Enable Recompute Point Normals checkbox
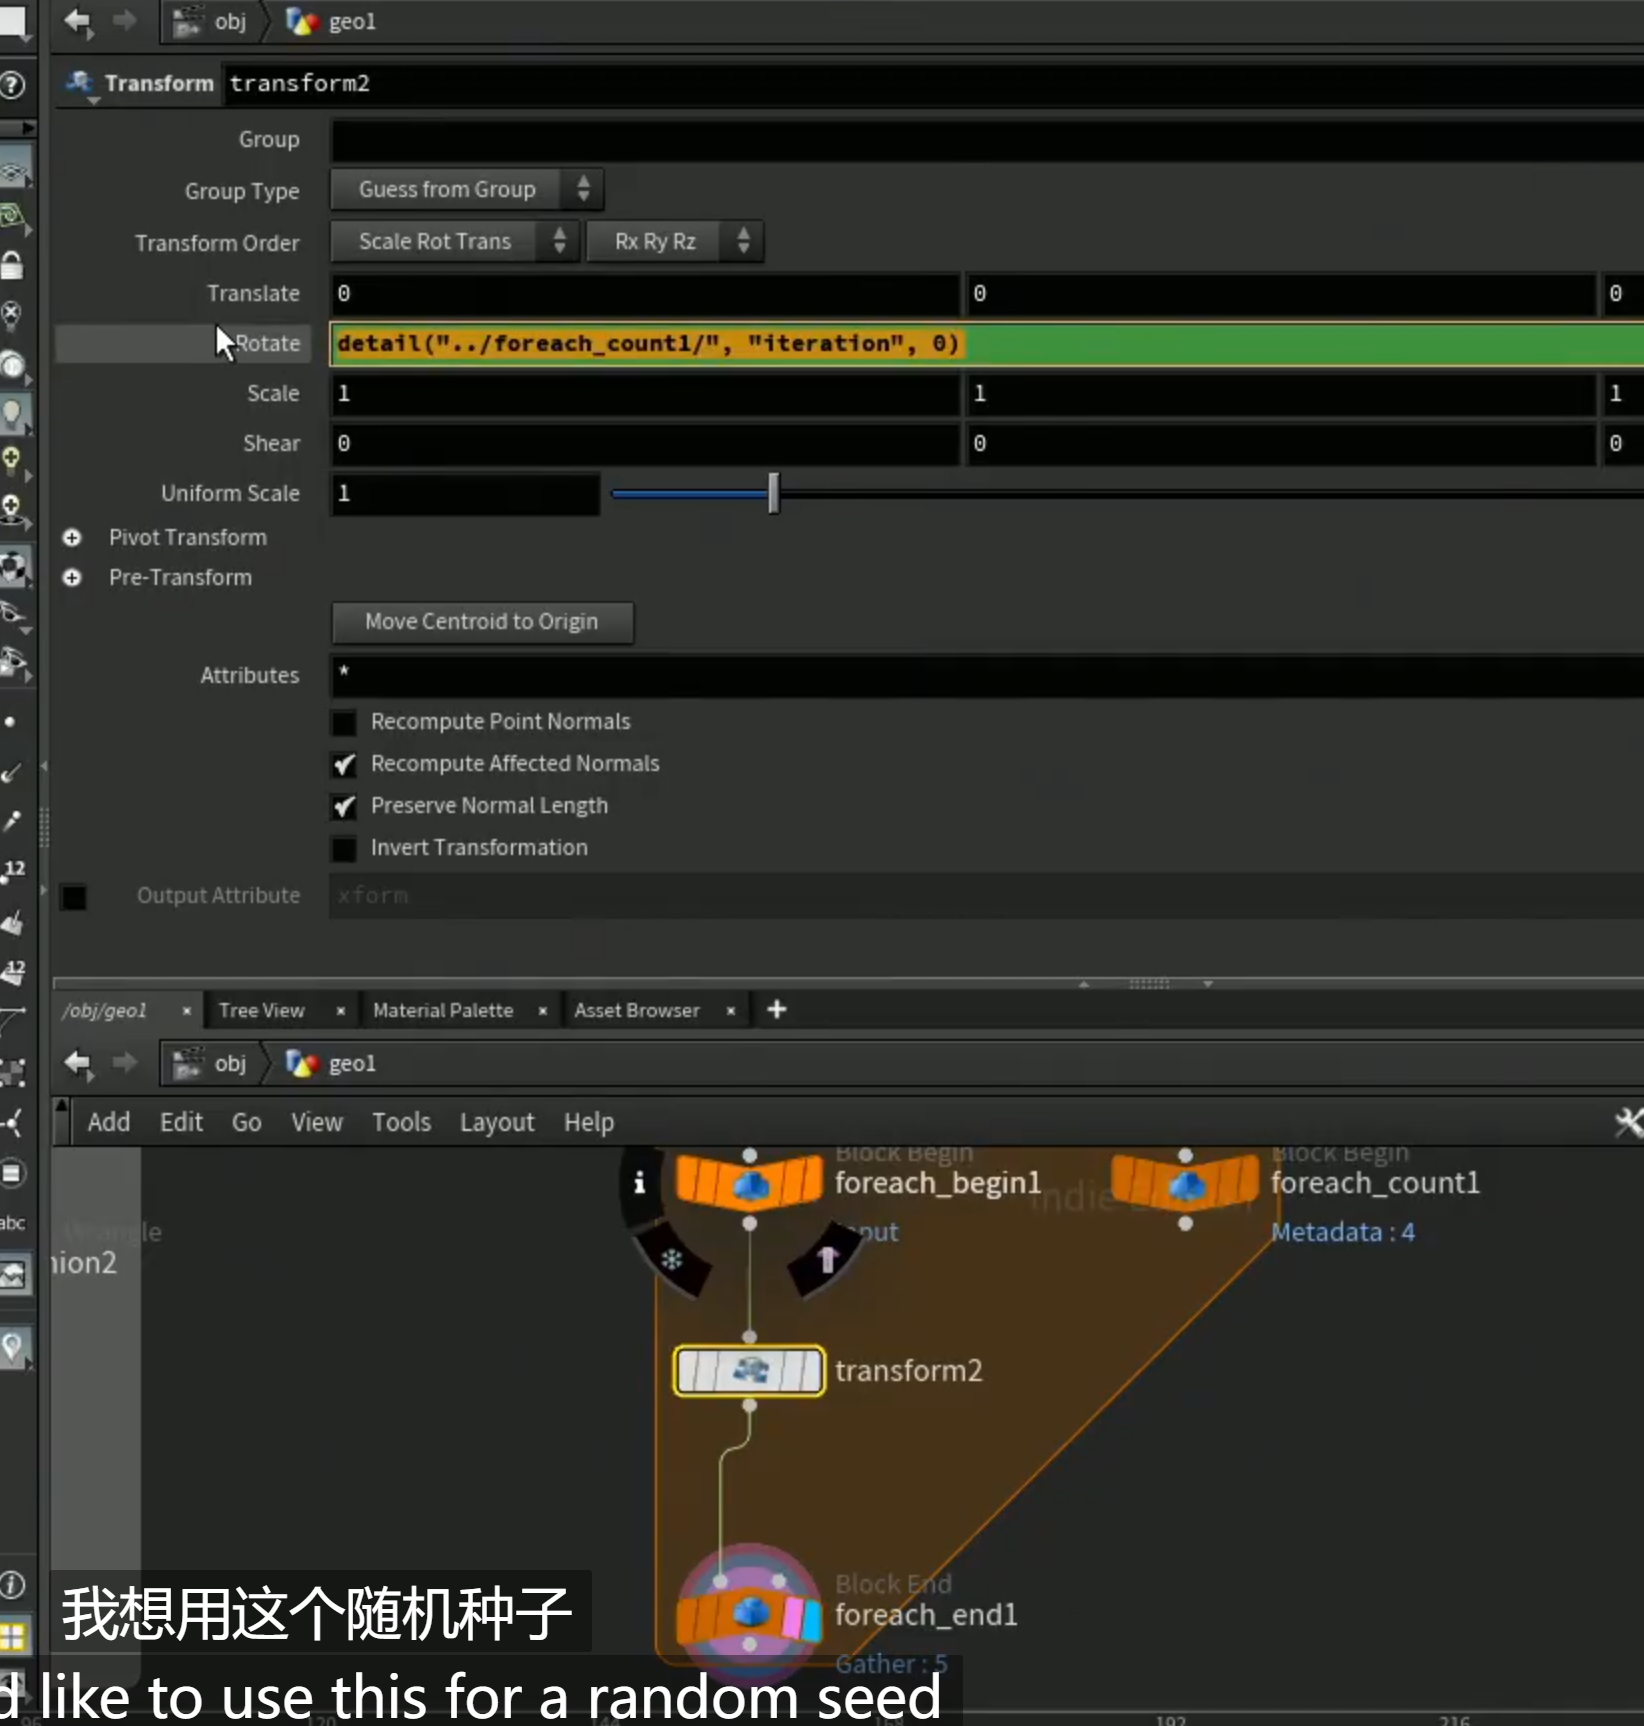This screenshot has width=1644, height=1726. coord(344,722)
